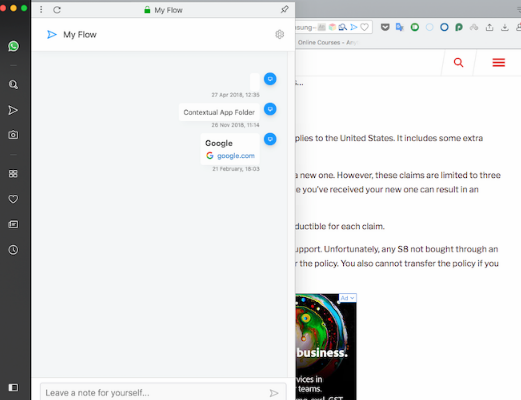Click the dark blue ring extension icon
Viewport: 521px width, 400px height.
click(444, 27)
